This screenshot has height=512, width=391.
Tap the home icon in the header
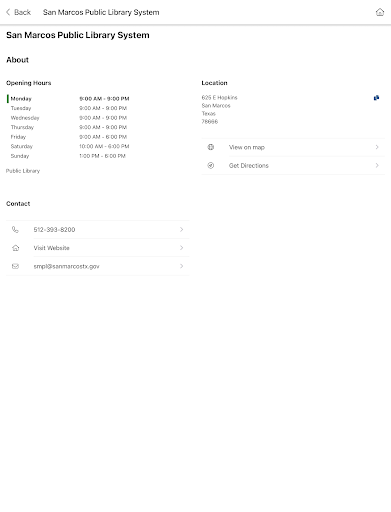[x=380, y=12]
